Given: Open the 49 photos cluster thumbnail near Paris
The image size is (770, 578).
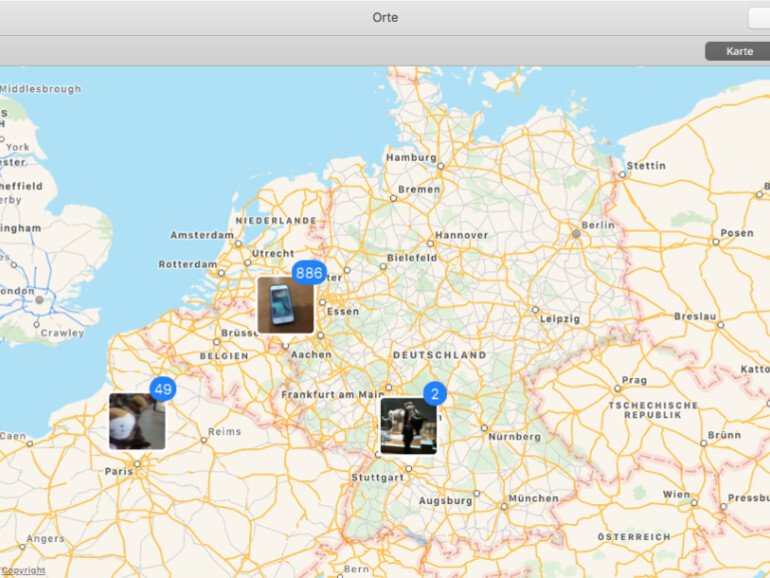Looking at the screenshot, I should (137, 421).
